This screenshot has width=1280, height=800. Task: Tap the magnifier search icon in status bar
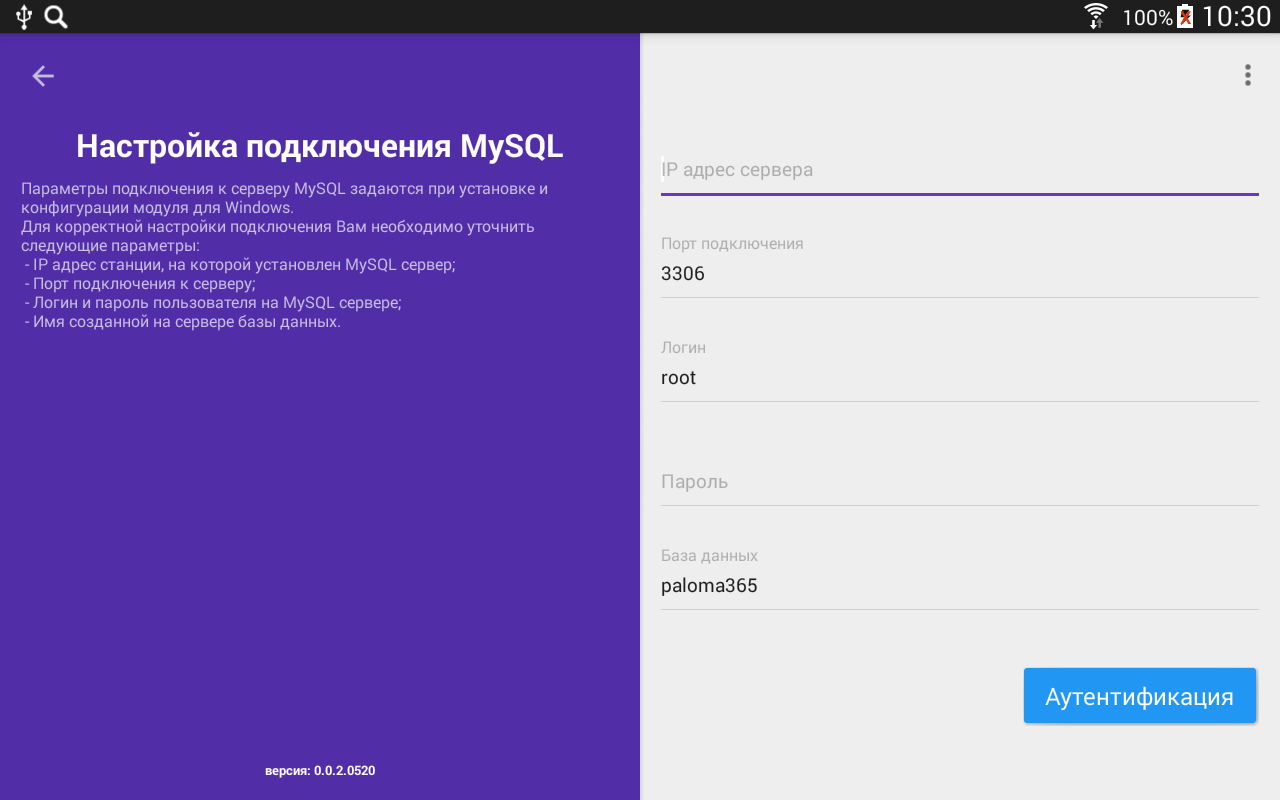pos(57,16)
